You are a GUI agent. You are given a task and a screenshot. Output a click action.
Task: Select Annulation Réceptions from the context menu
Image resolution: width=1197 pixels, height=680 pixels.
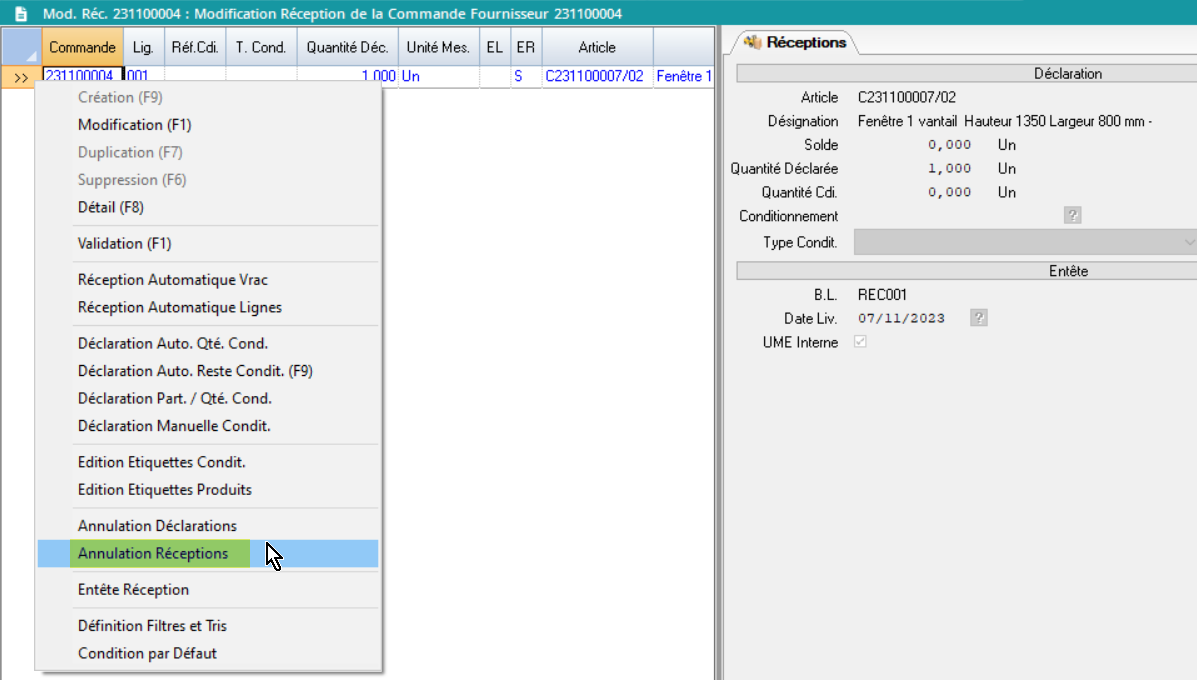(153, 554)
